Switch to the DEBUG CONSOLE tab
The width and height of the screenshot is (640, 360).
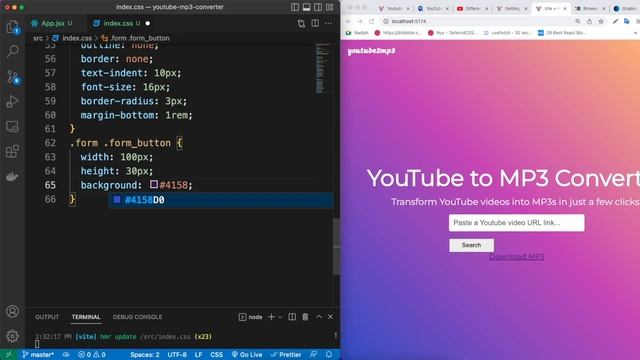pyautogui.click(x=137, y=317)
